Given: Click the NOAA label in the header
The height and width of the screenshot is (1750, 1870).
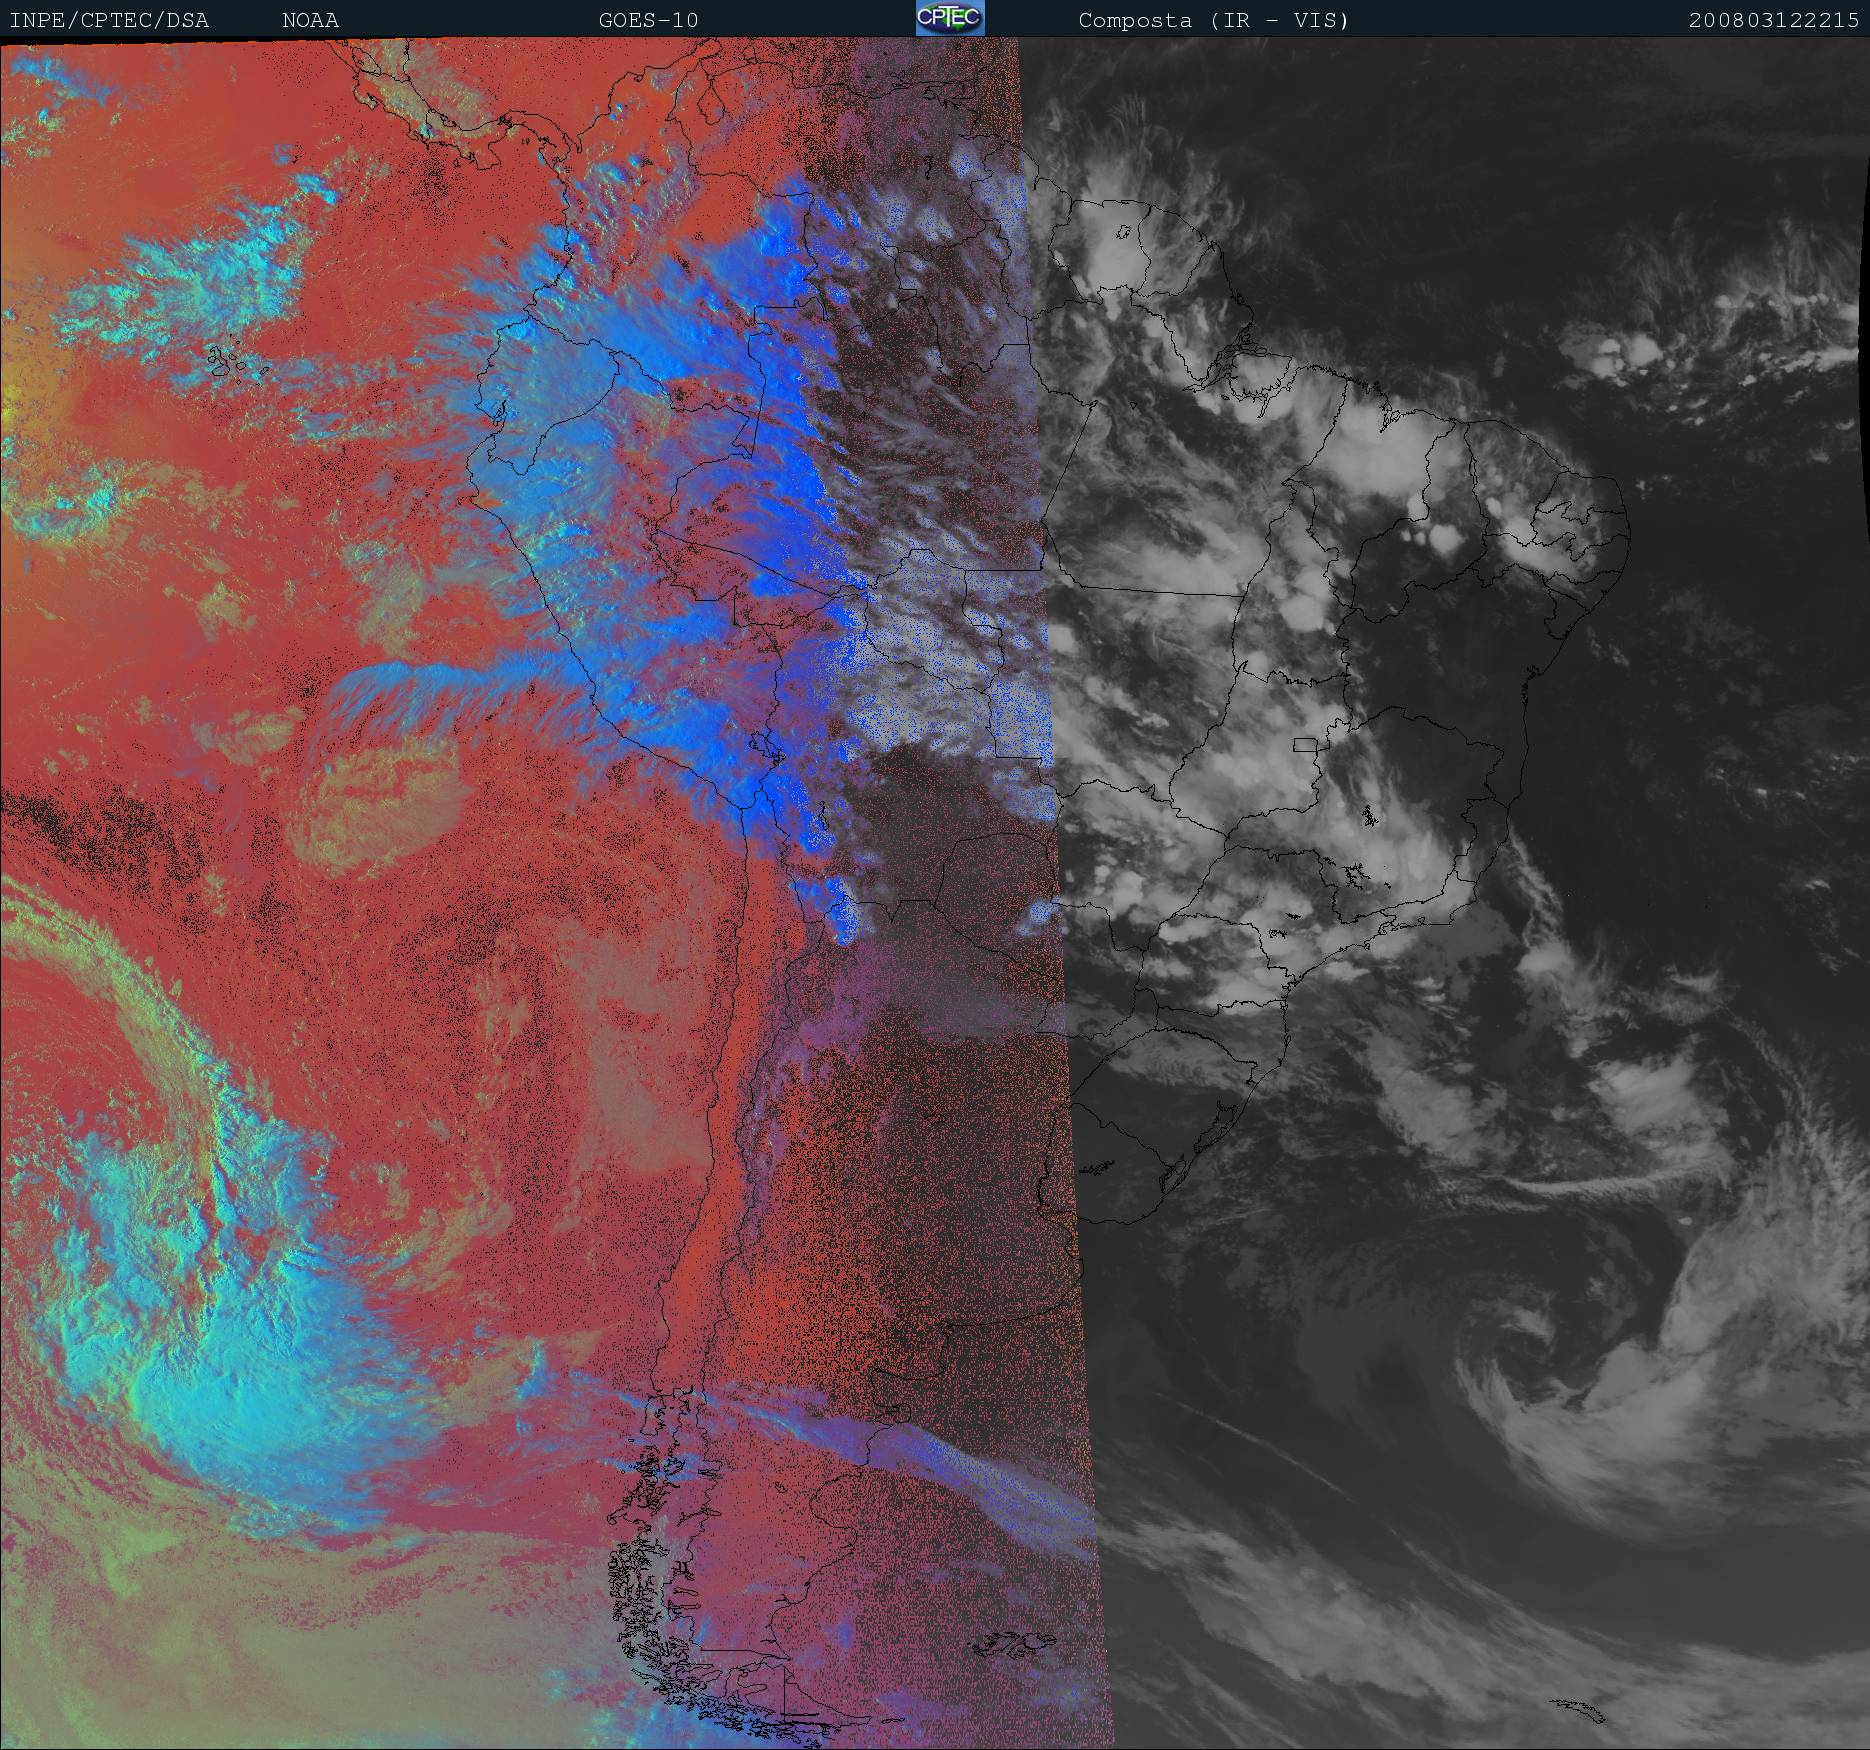Looking at the screenshot, I should [310, 21].
